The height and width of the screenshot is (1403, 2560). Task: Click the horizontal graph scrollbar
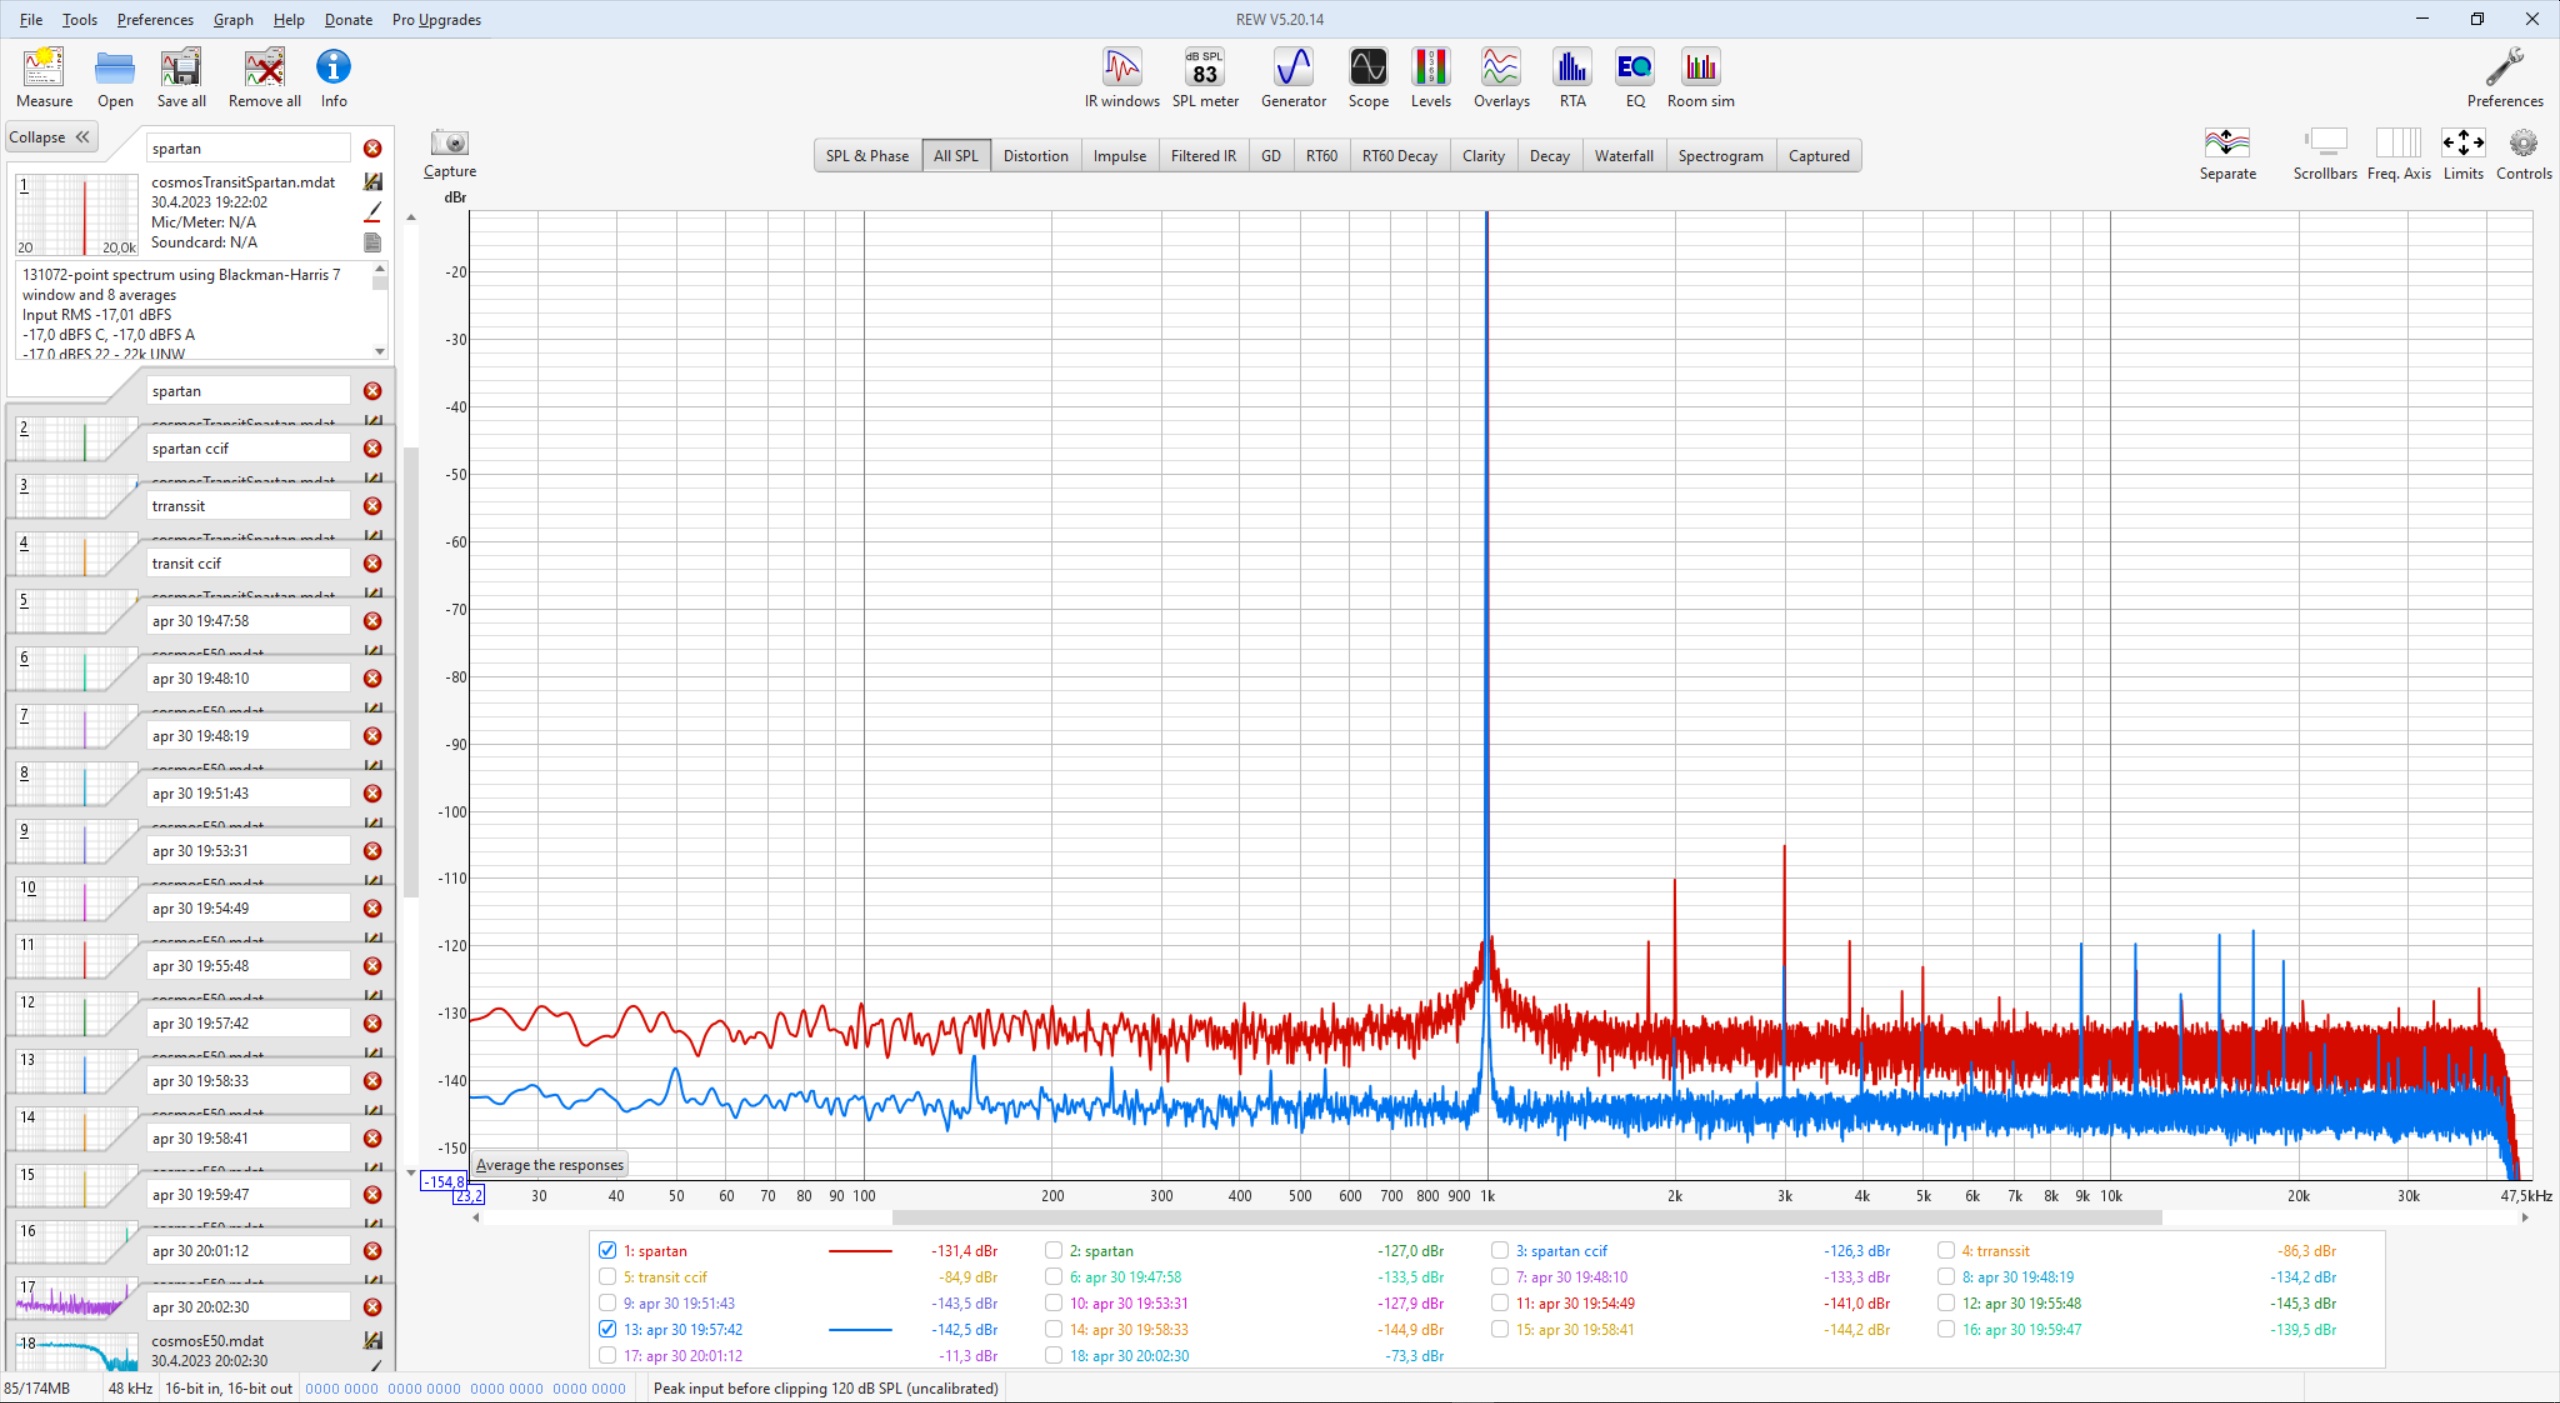coord(1527,1217)
